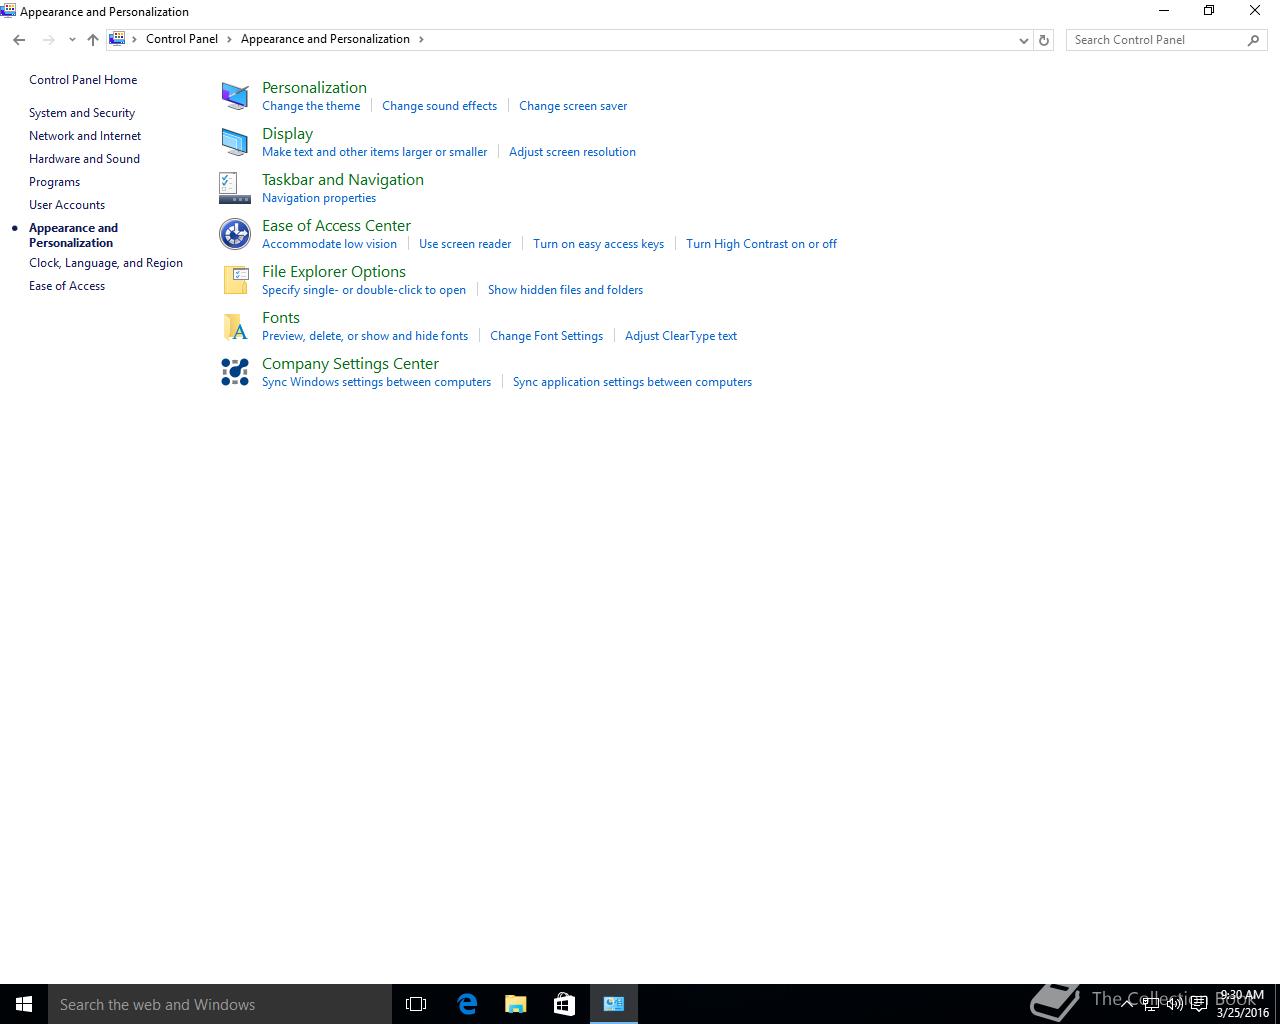This screenshot has width=1280, height=1024.
Task: Go back using the back arrow
Action: click(x=19, y=40)
